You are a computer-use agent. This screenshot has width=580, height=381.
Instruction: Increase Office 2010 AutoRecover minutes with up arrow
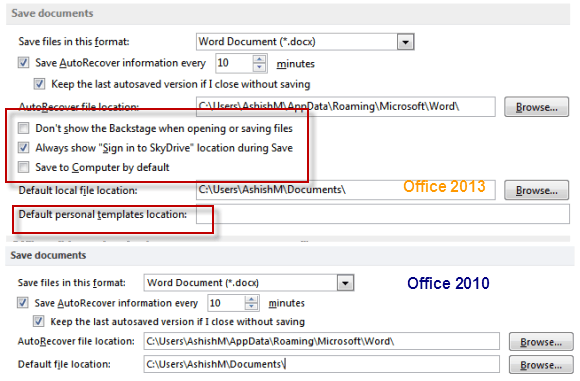[252, 299]
